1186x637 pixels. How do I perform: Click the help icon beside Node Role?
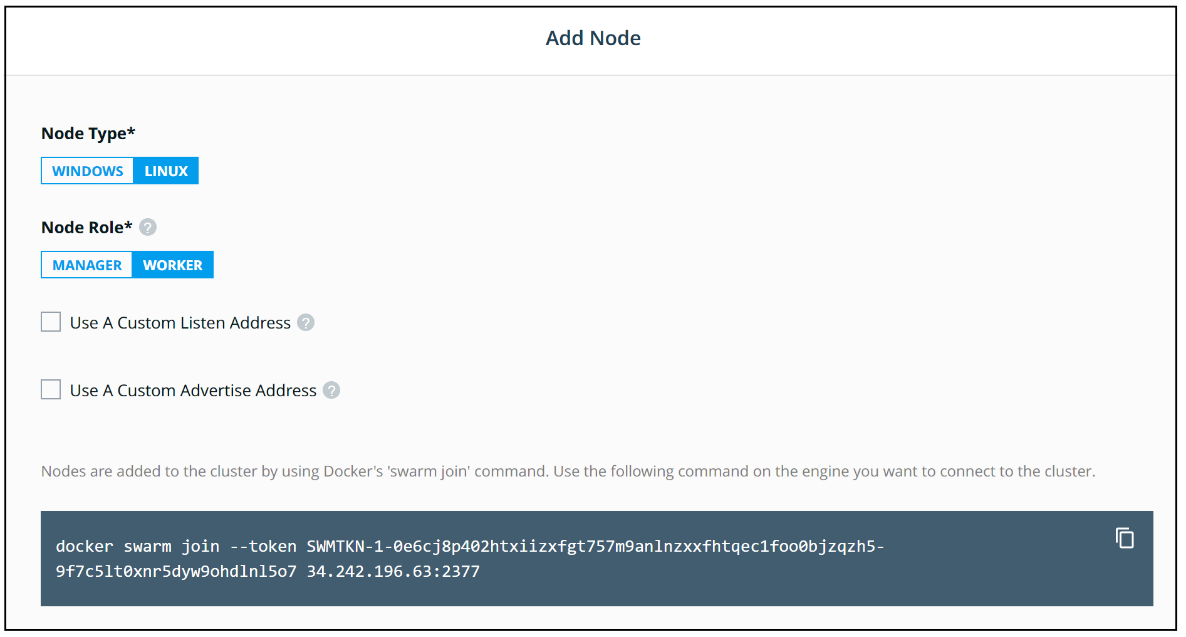tap(148, 228)
